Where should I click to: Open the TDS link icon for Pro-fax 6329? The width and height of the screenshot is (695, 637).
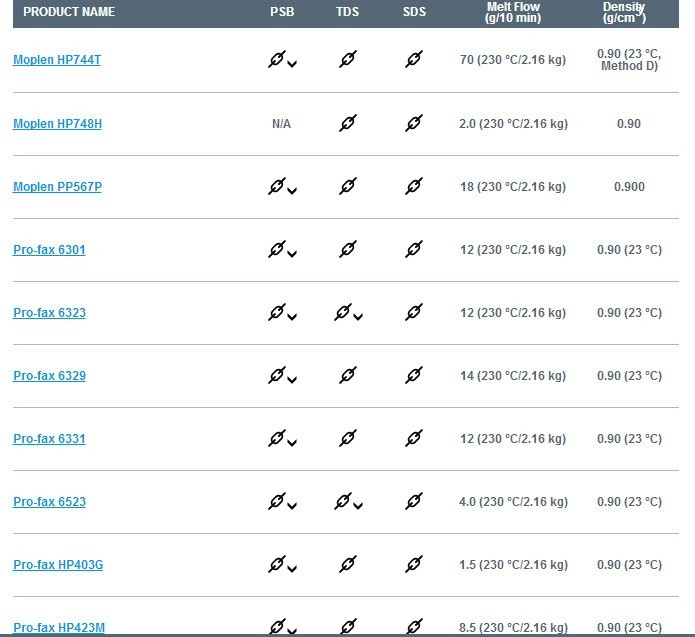(348, 375)
